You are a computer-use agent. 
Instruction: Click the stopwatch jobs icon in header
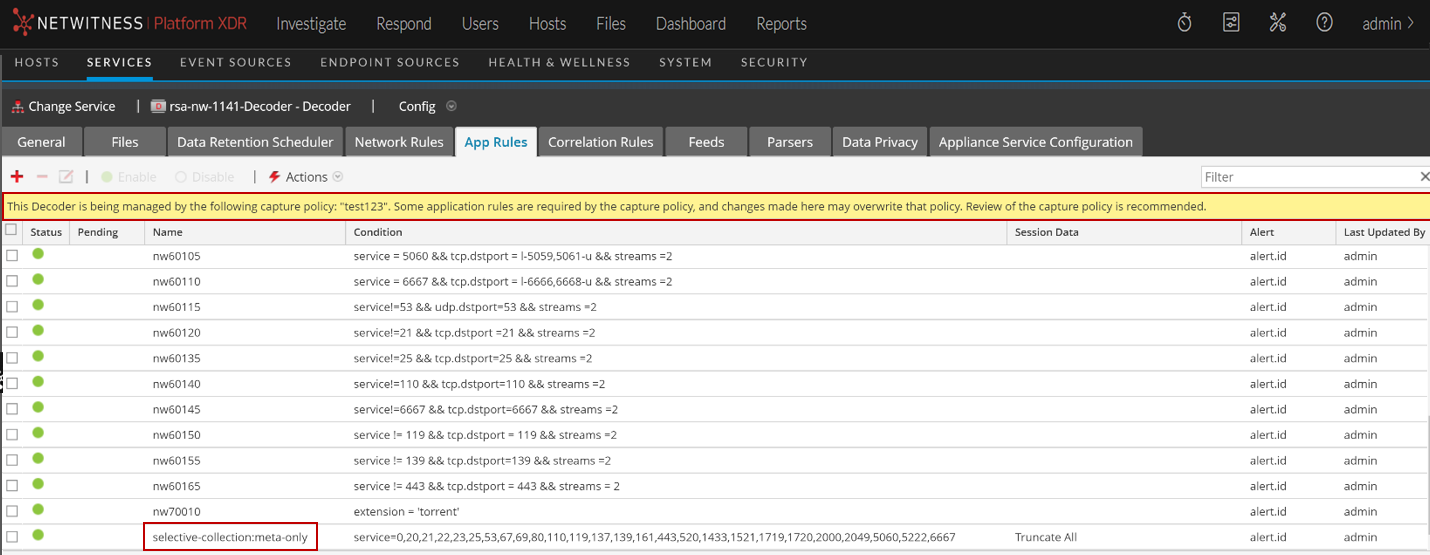pyautogui.click(x=1184, y=23)
